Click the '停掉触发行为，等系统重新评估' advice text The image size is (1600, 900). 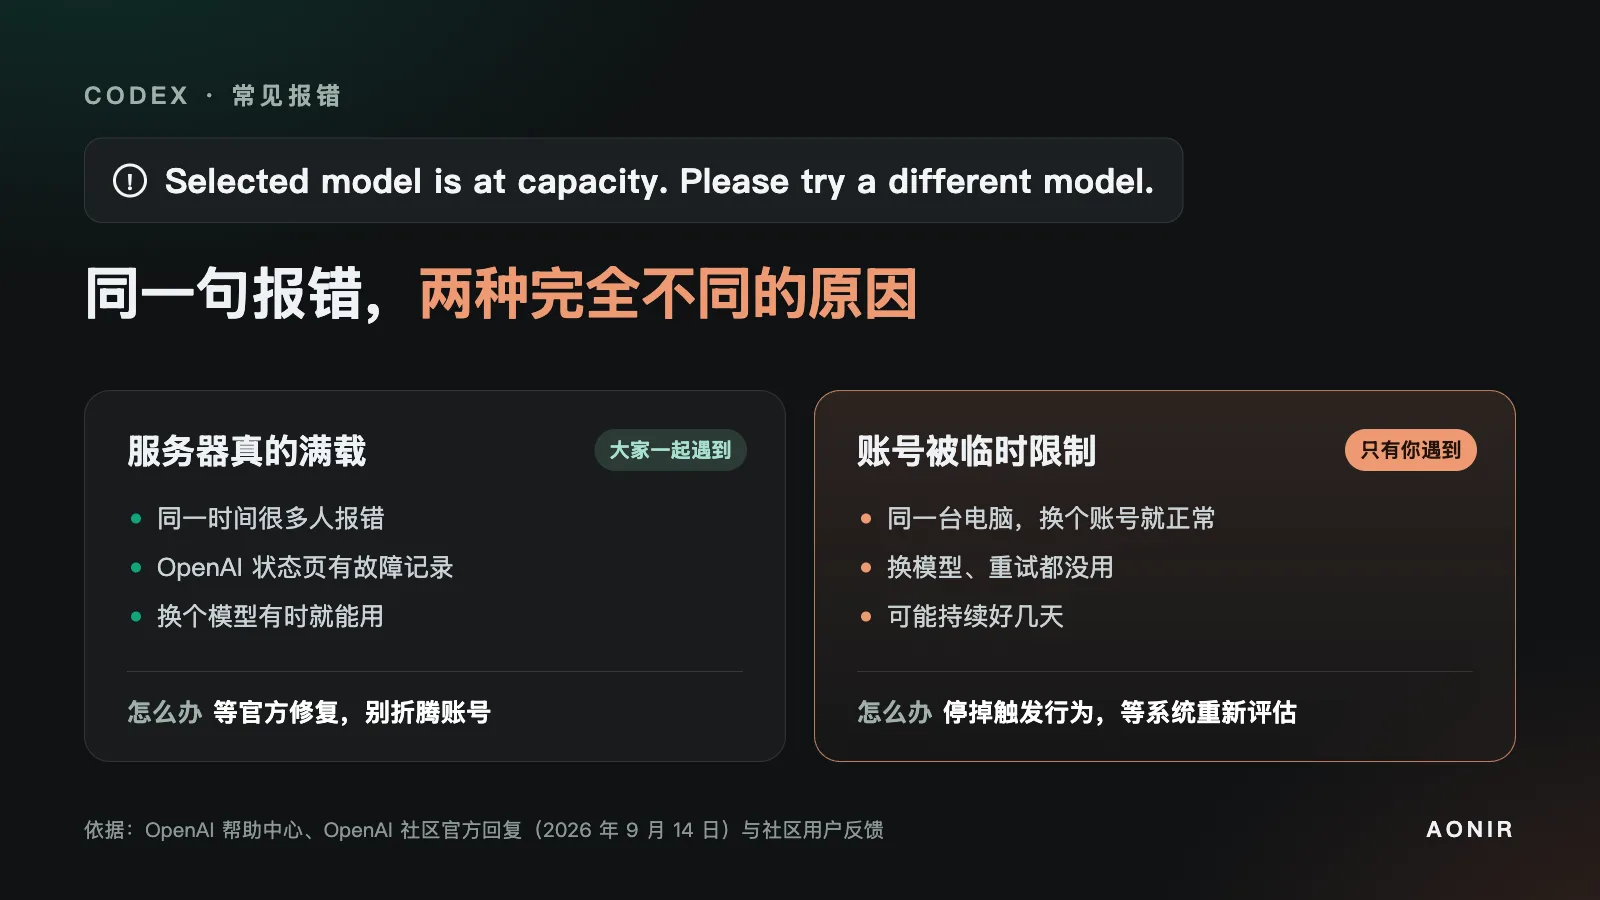click(1120, 712)
